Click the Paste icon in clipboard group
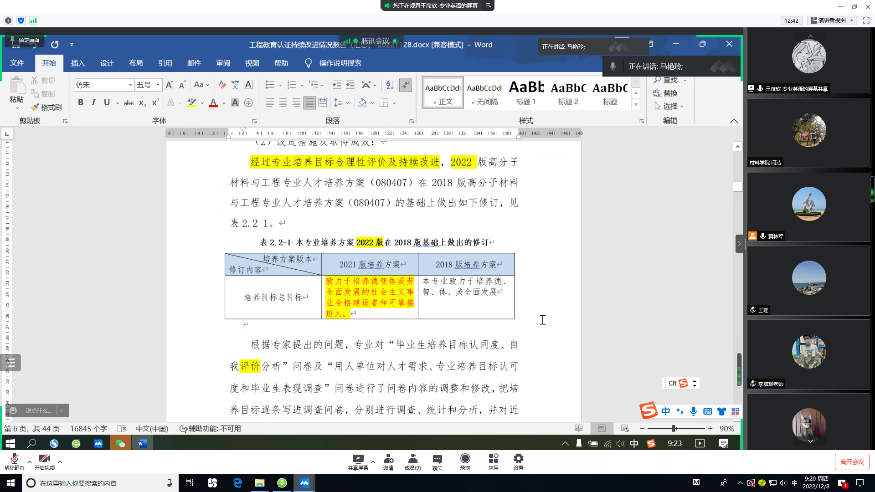The width and height of the screenshot is (875, 492). (16, 89)
